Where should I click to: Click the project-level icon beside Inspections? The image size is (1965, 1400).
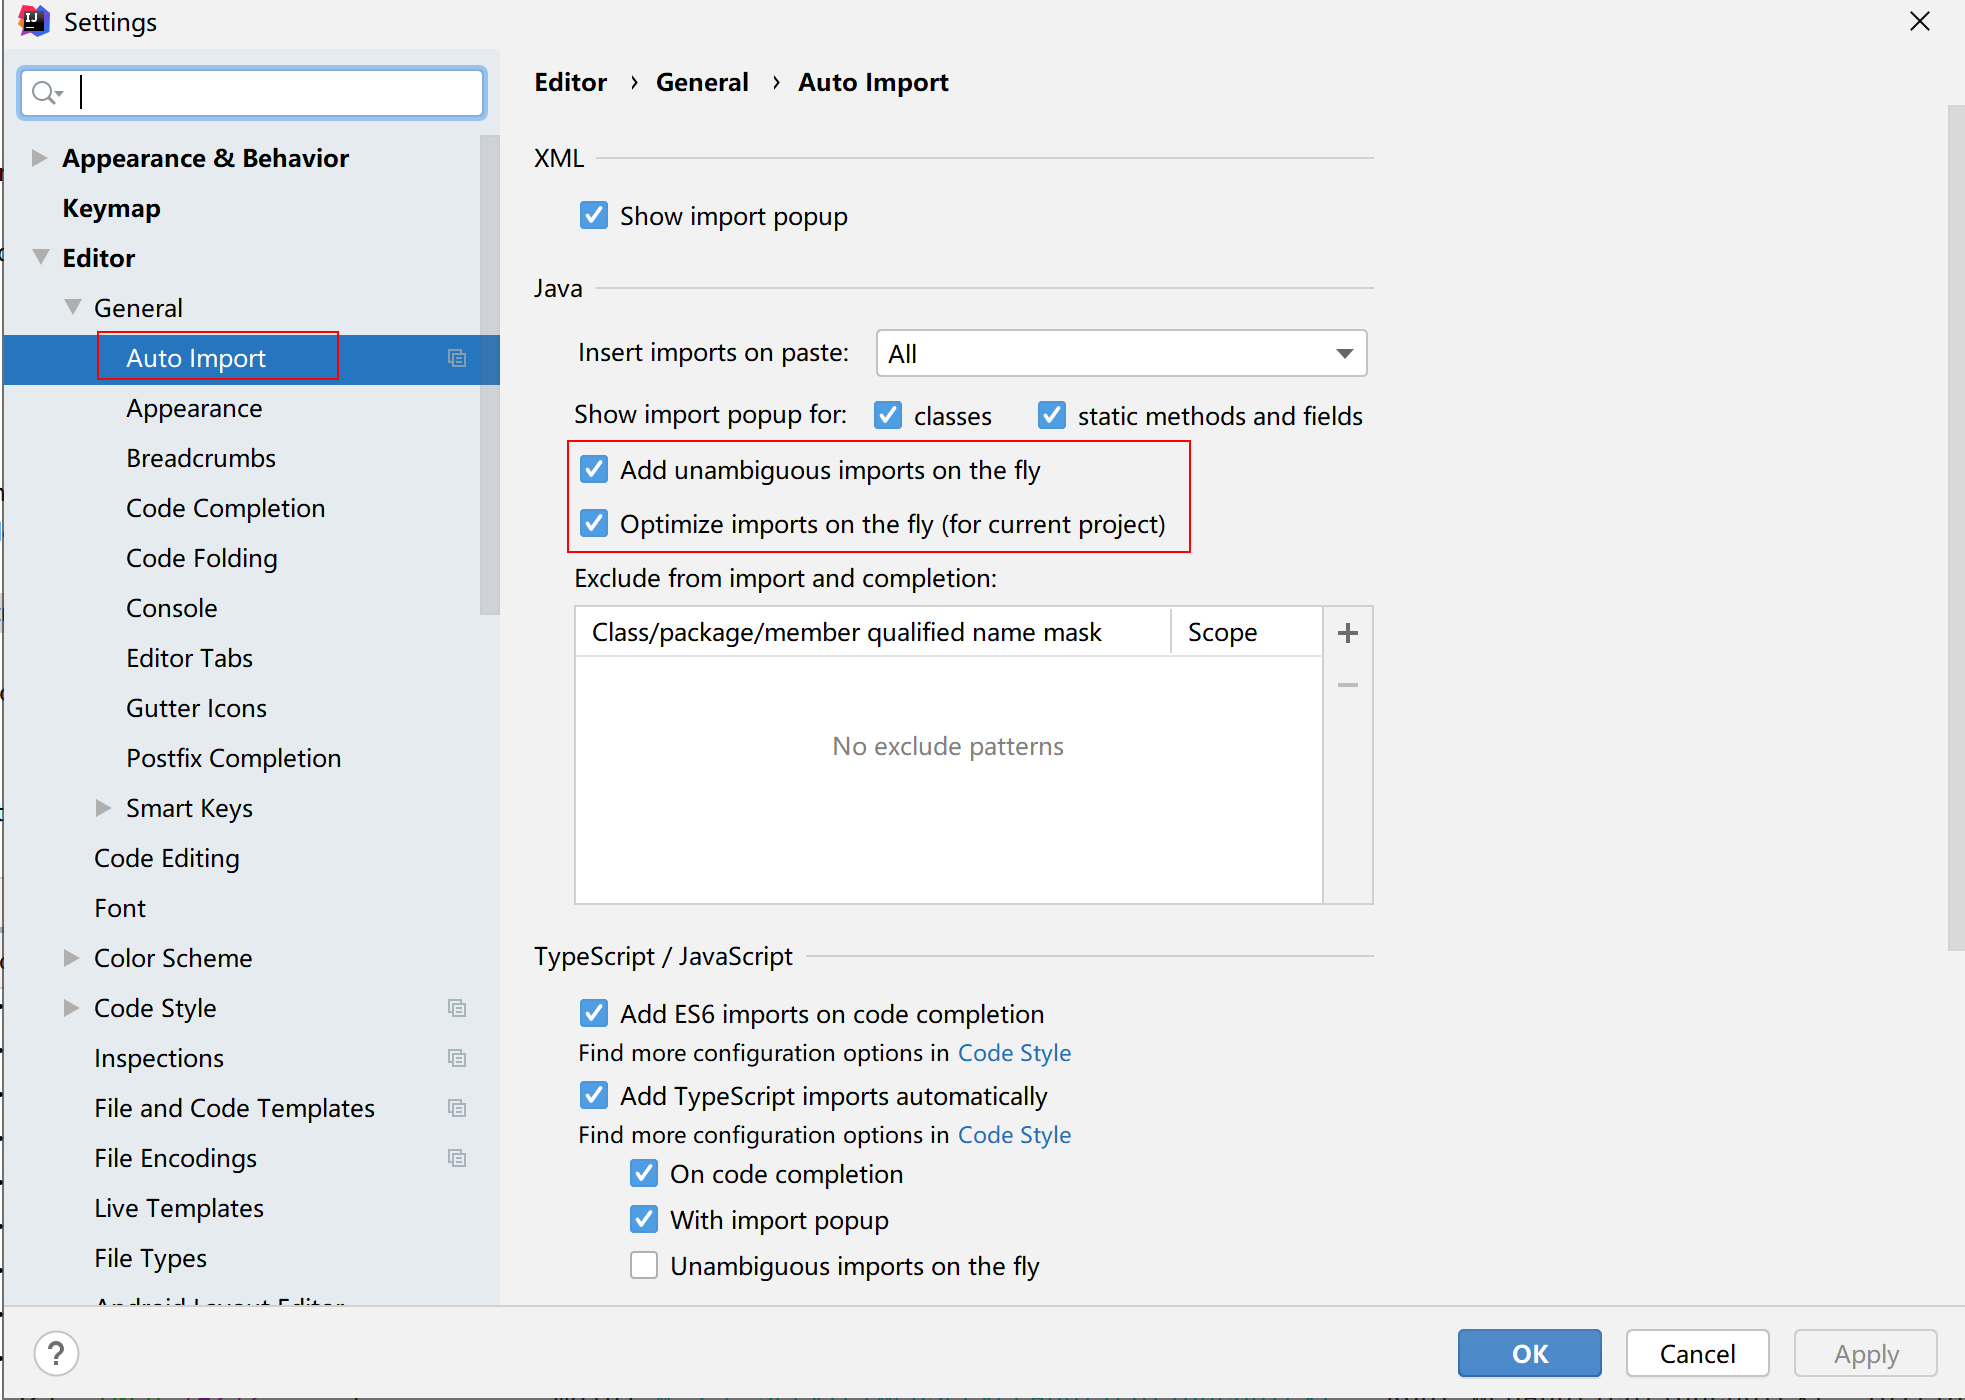click(x=457, y=1058)
